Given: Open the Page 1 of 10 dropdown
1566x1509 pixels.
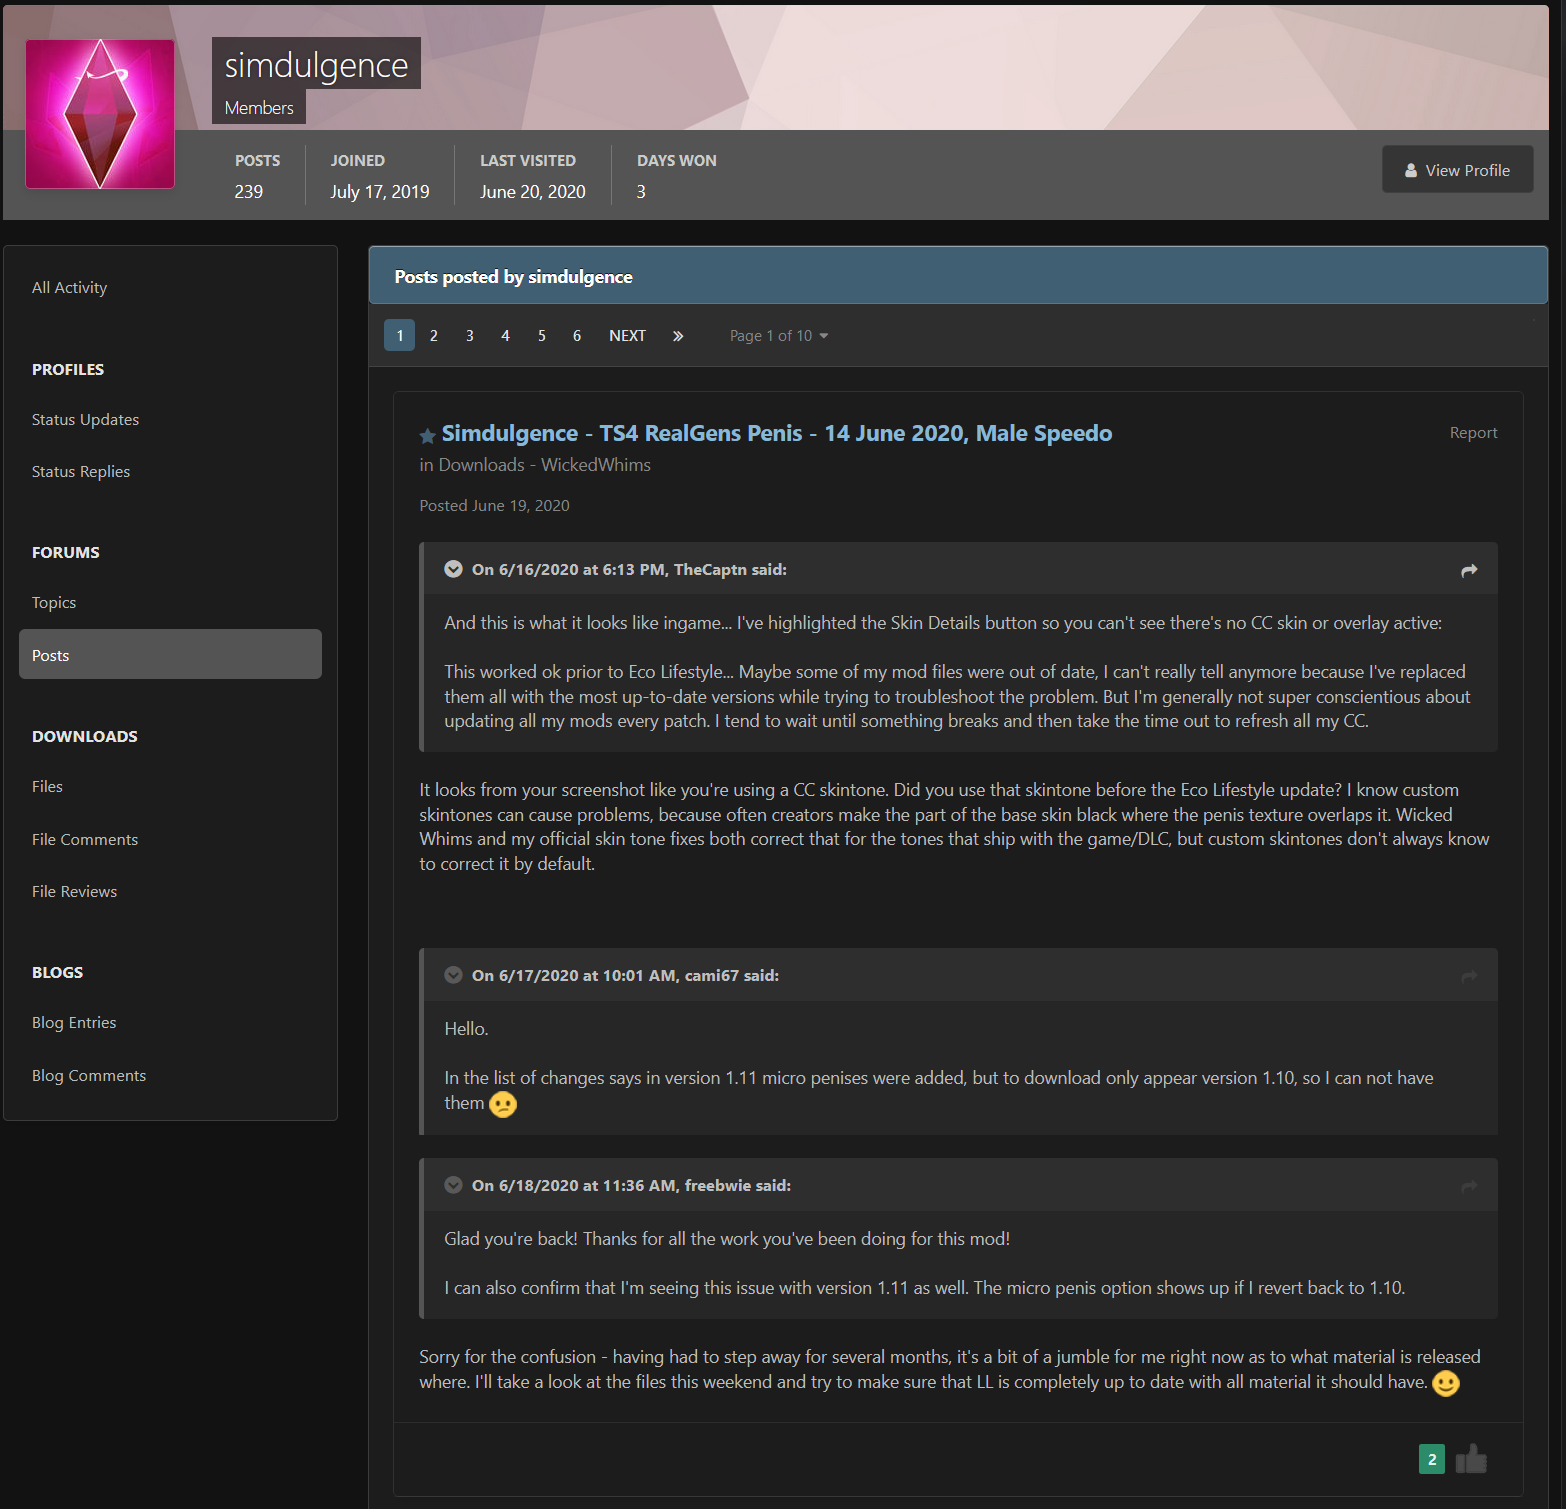Looking at the screenshot, I should [x=778, y=336].
